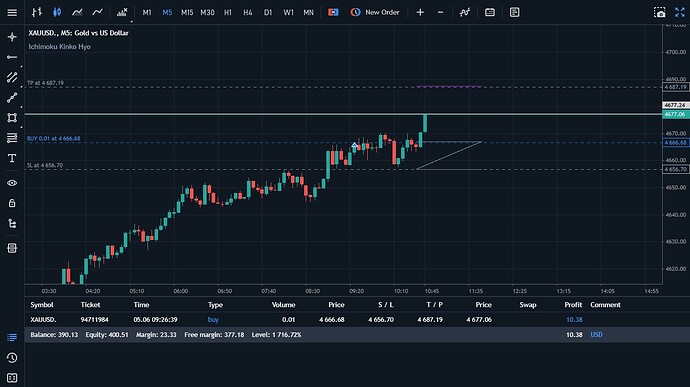Select the H1 timeframe
The height and width of the screenshot is (387, 690).
coord(228,12)
